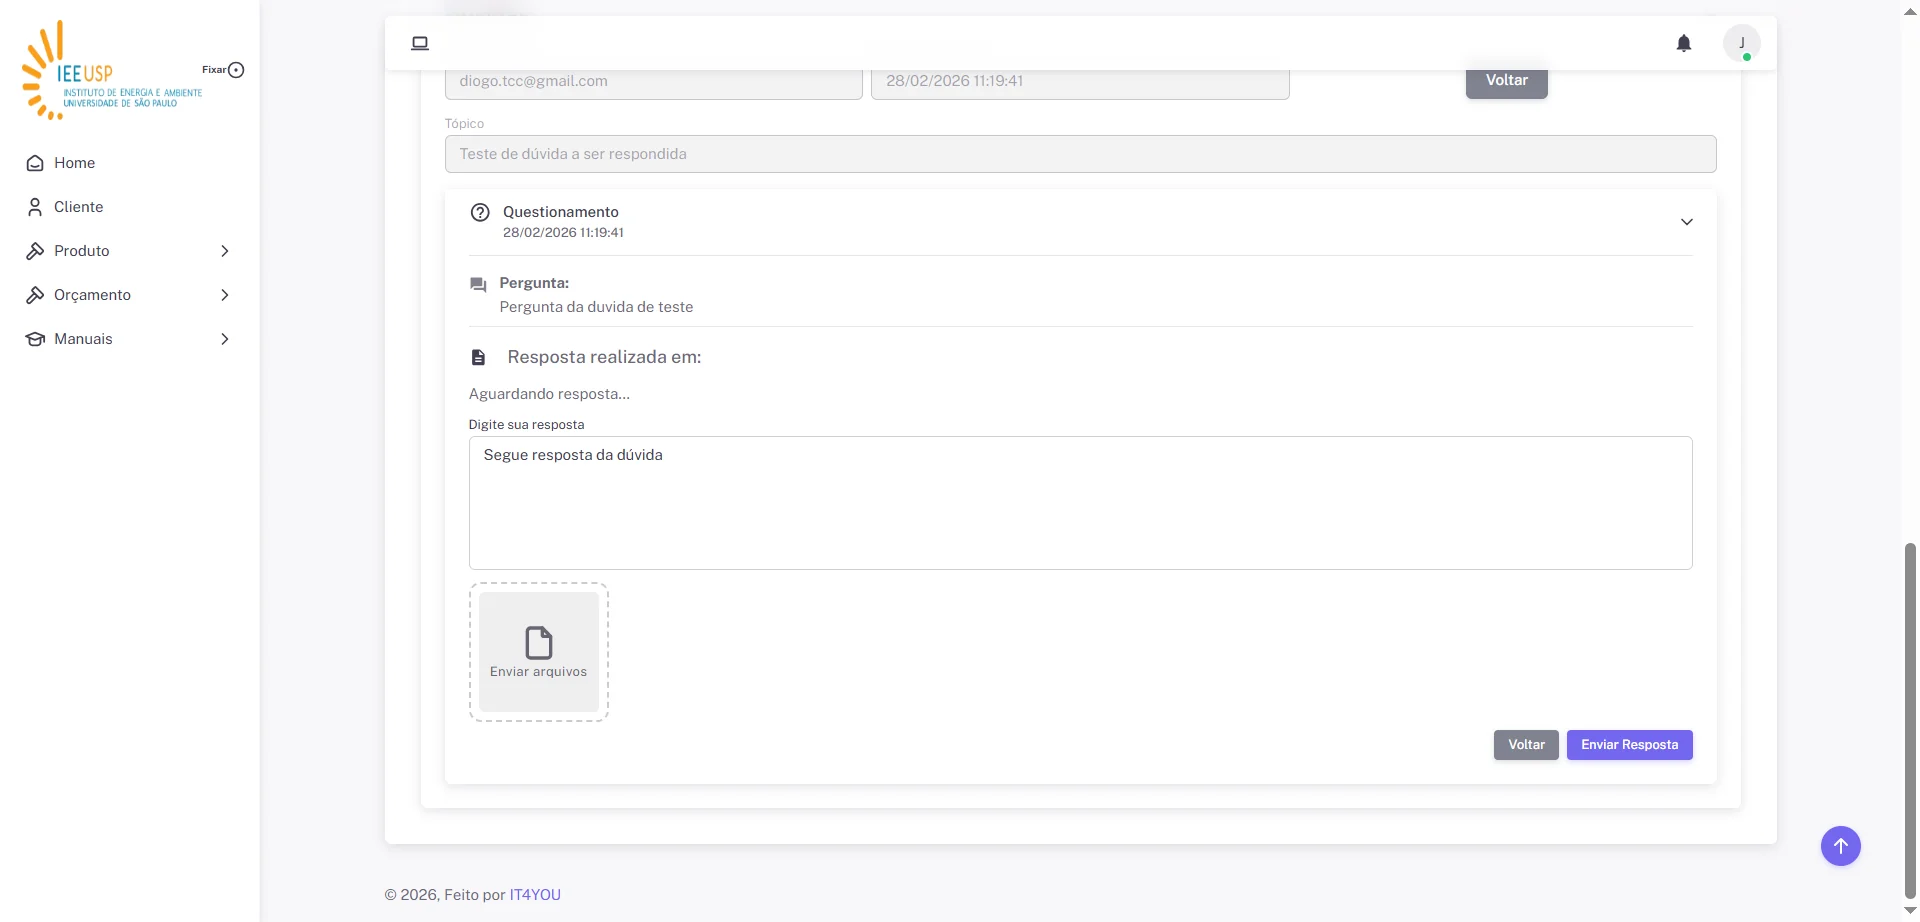Open Home in the sidebar
Viewport: 1920px width, 922px height.
click(x=130, y=163)
